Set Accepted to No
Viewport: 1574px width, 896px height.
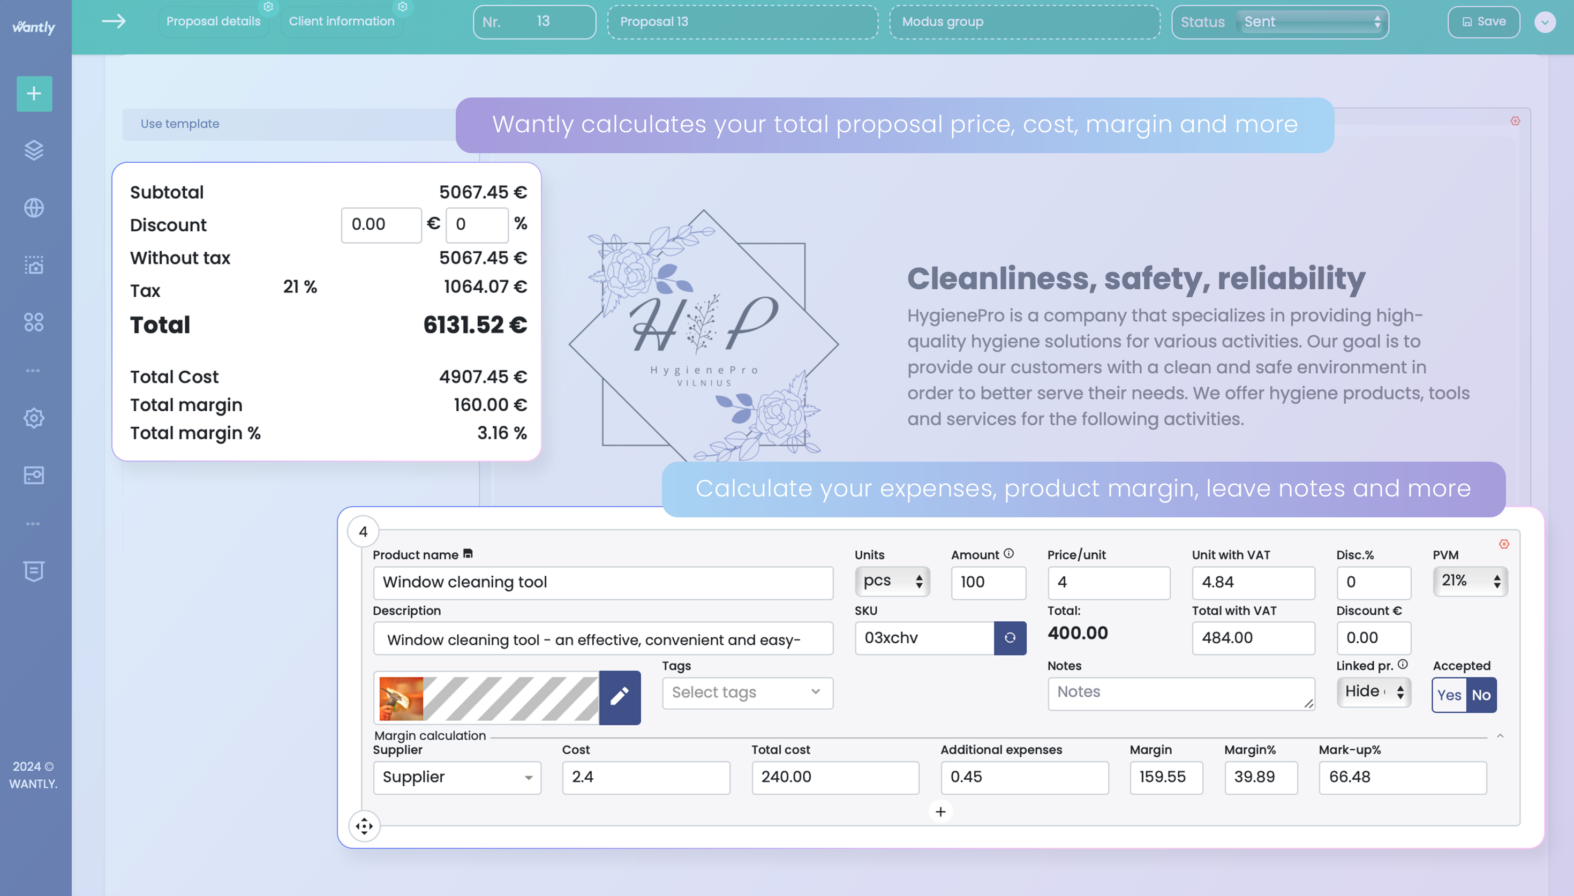click(1481, 695)
